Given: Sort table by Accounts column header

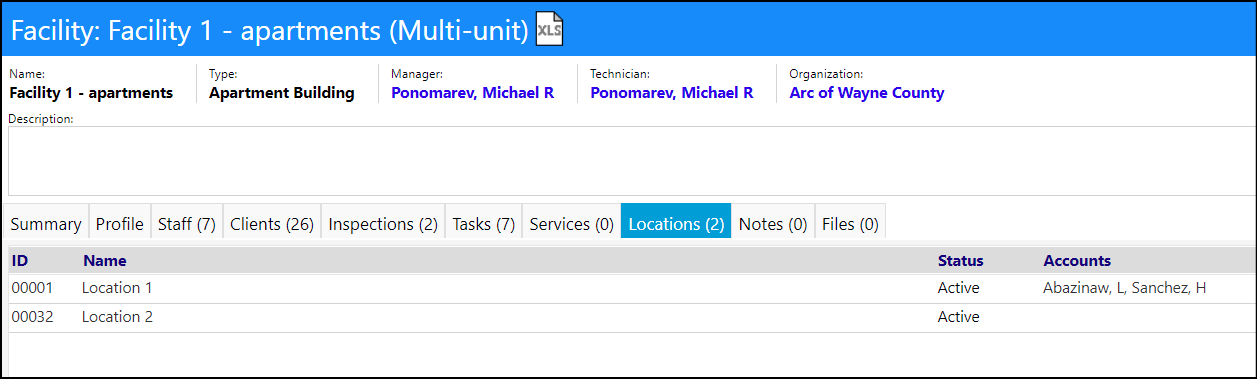Looking at the screenshot, I should coord(1077,261).
